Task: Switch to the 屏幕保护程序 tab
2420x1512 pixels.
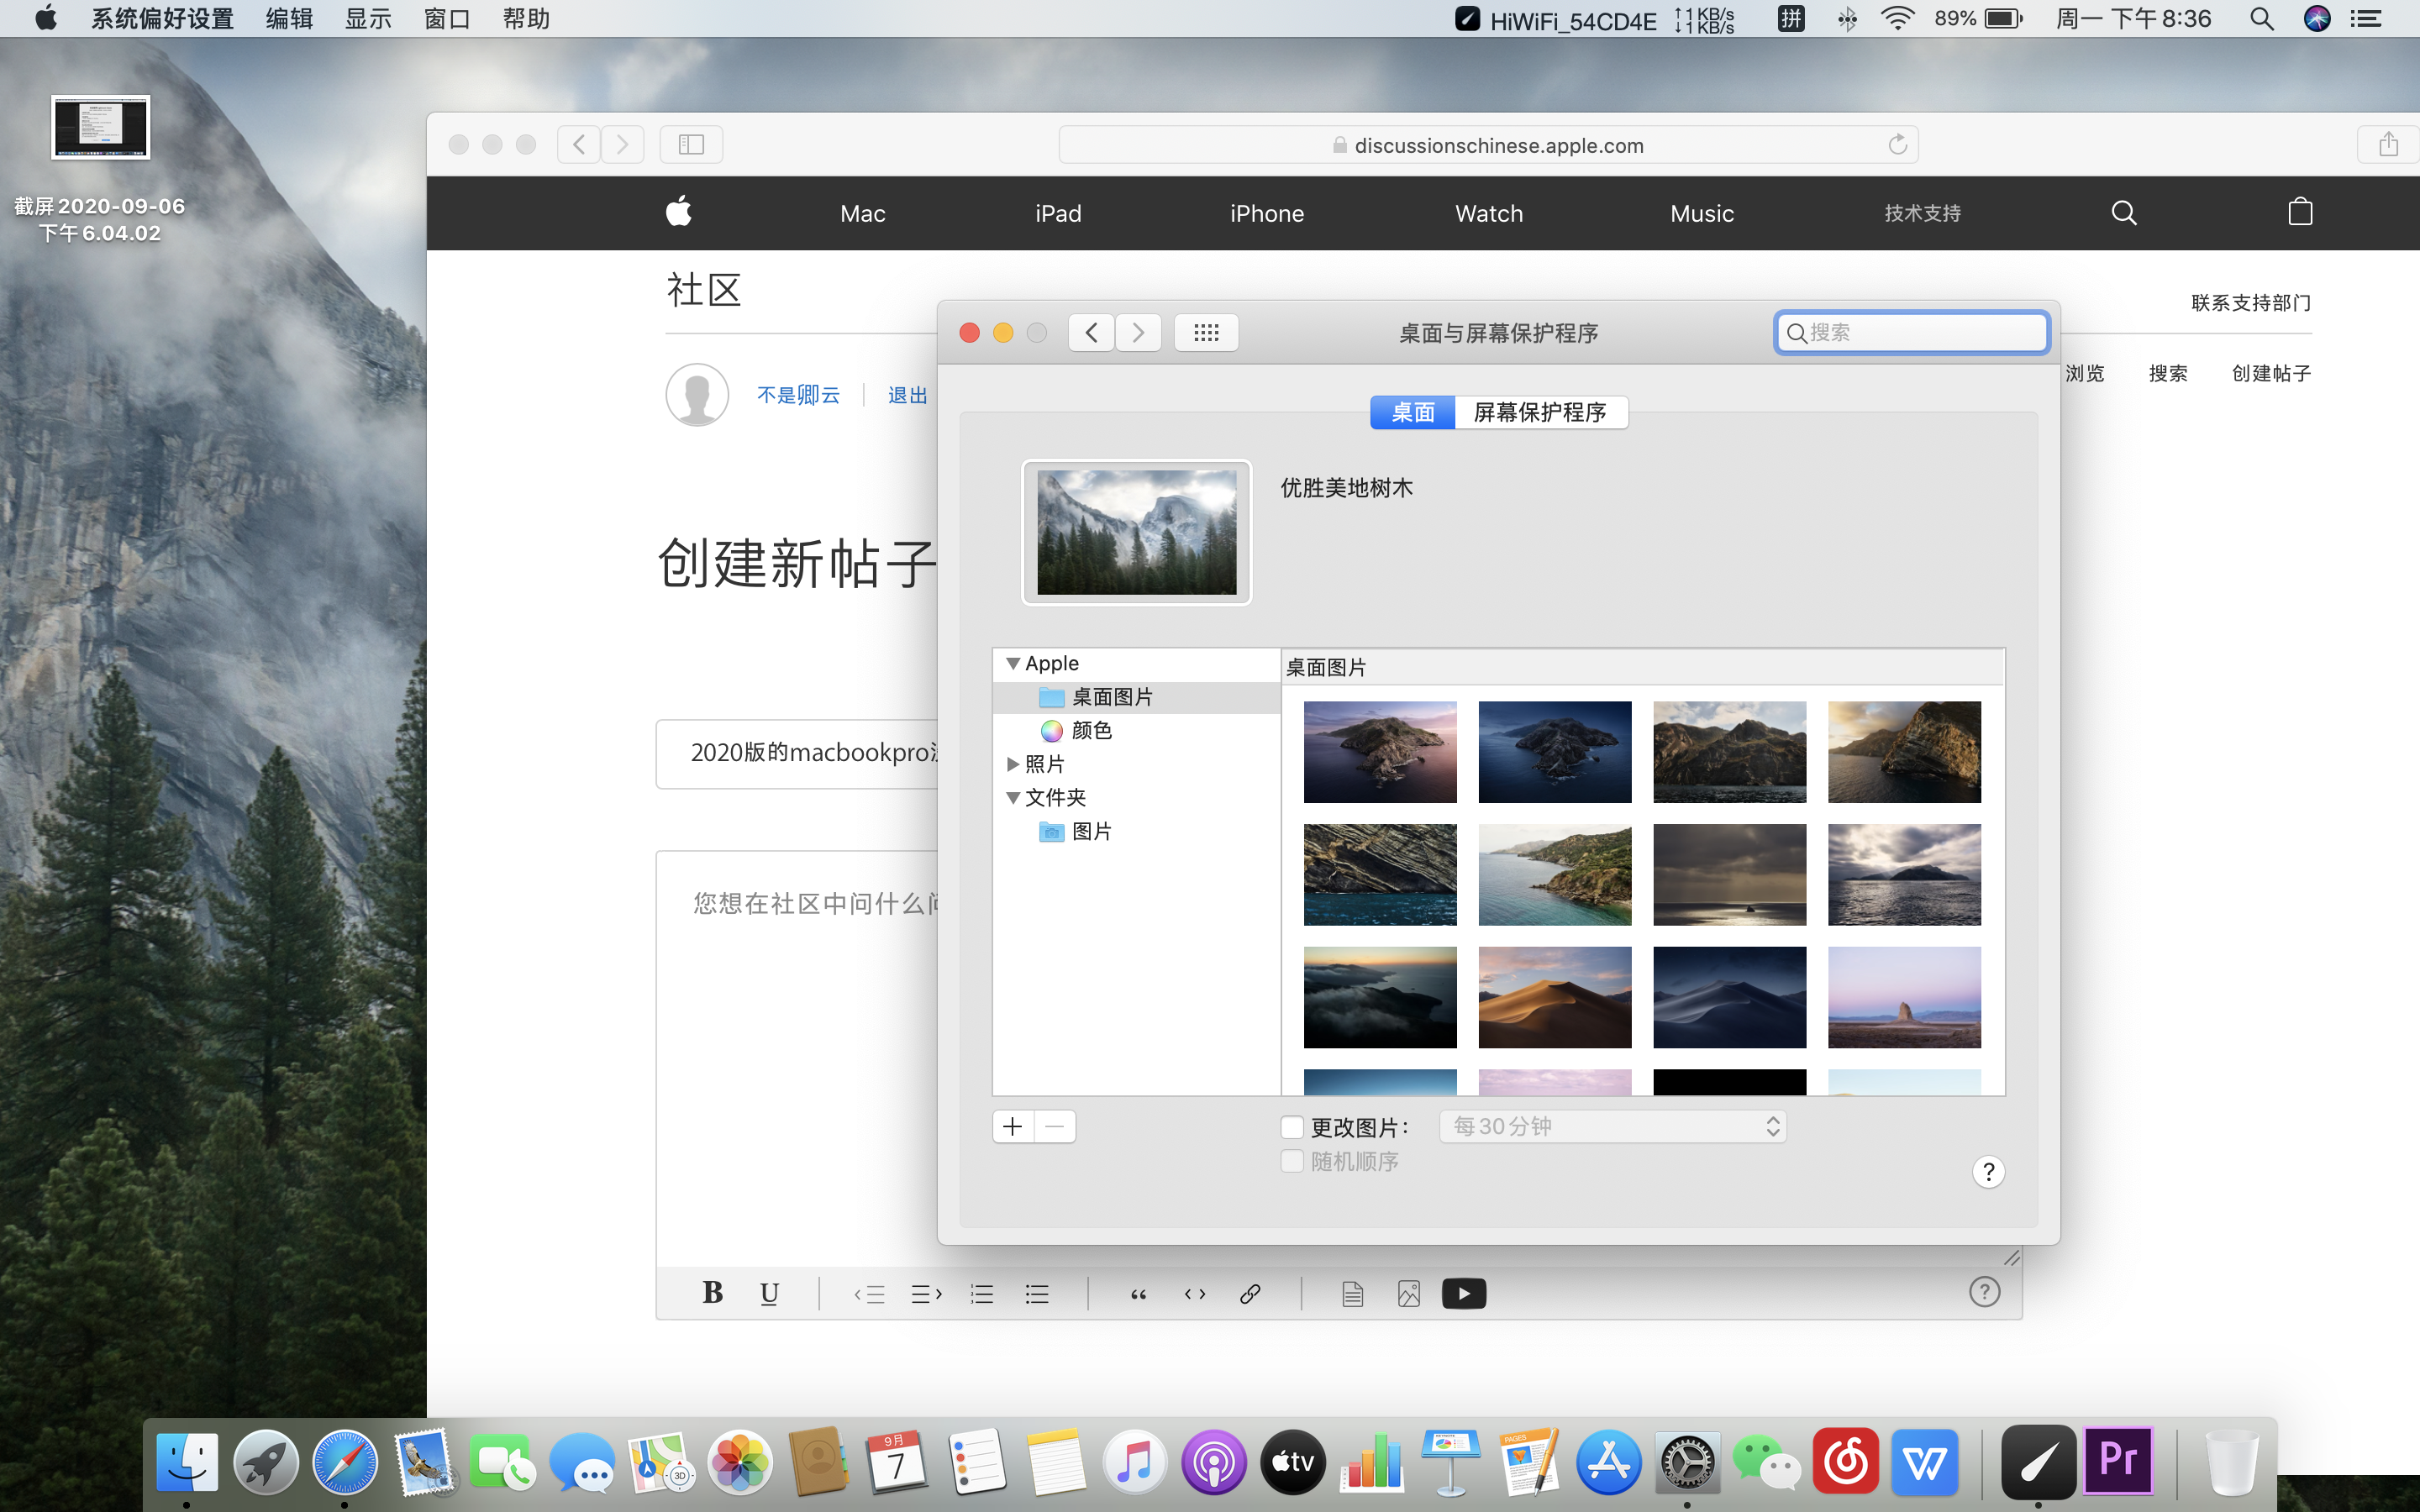Action: pos(1540,412)
